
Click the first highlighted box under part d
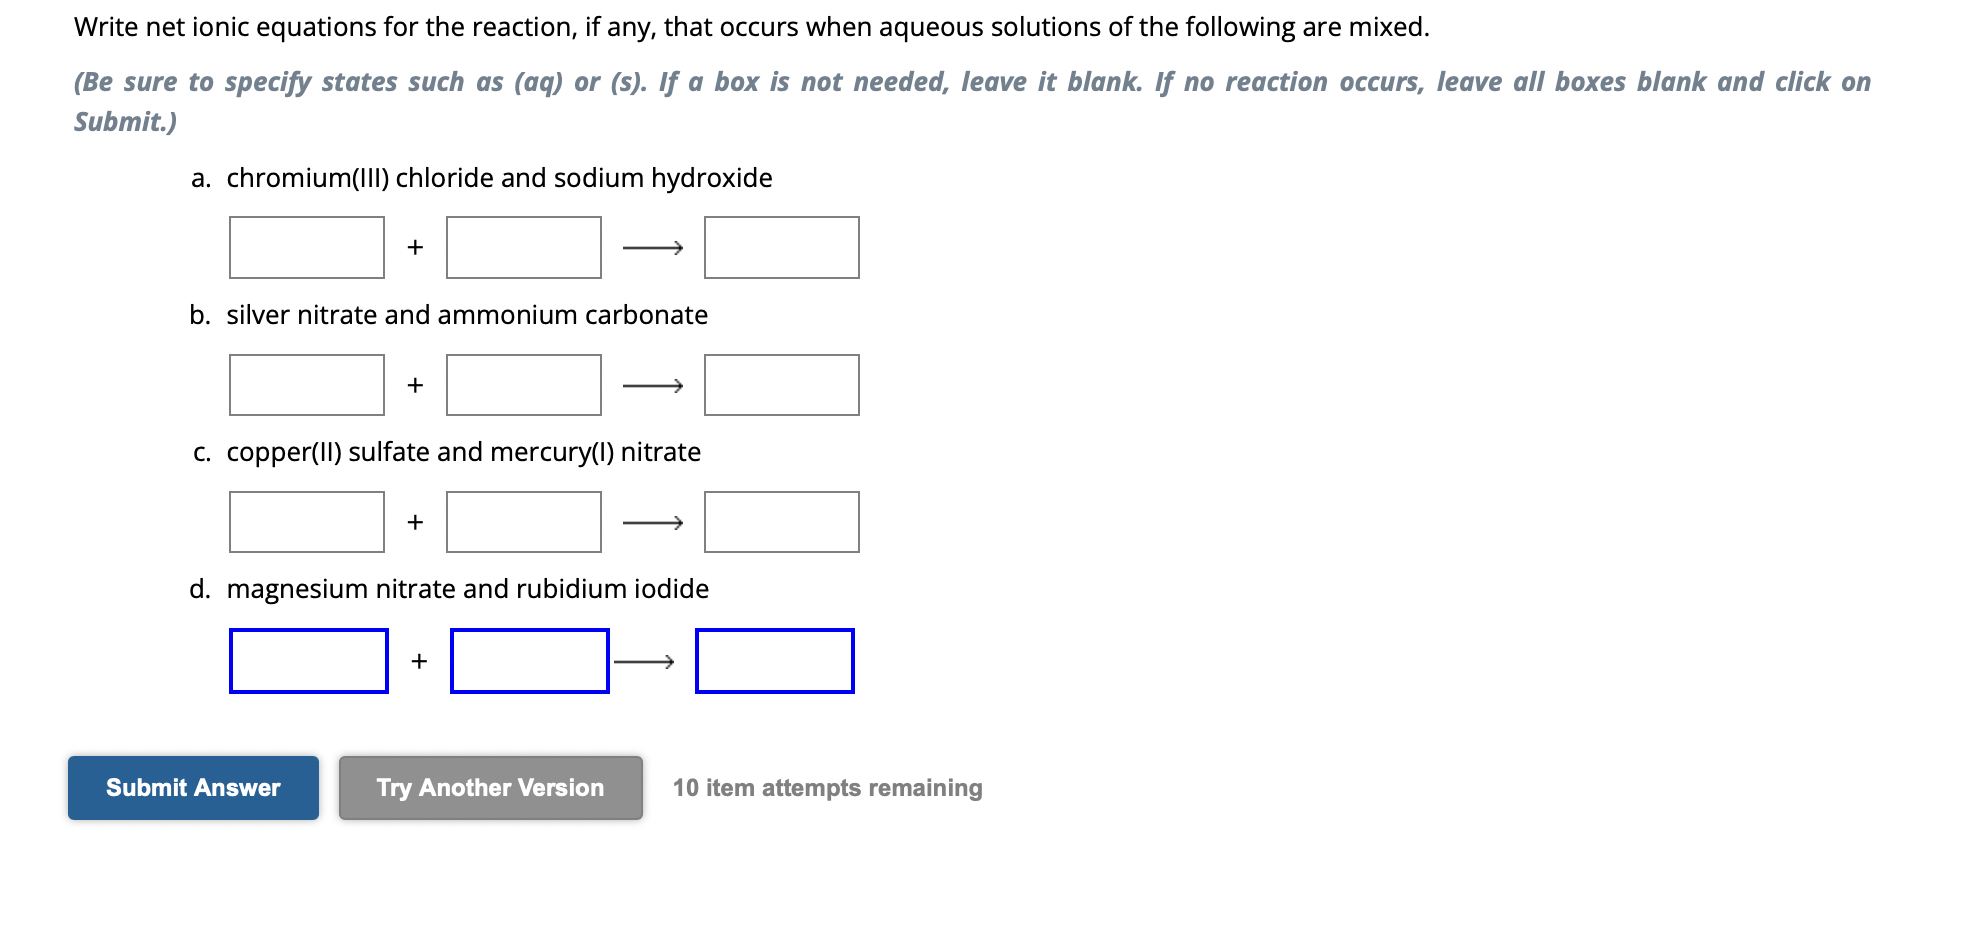click(309, 659)
